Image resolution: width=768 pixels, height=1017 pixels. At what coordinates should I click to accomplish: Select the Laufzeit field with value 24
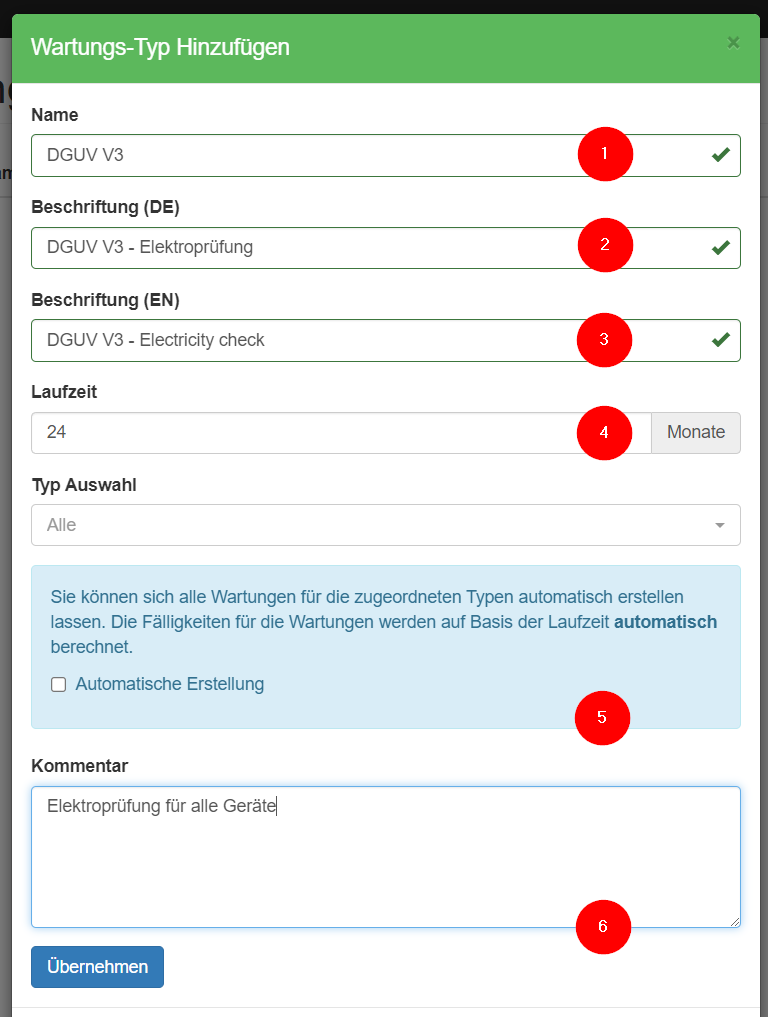pos(300,433)
